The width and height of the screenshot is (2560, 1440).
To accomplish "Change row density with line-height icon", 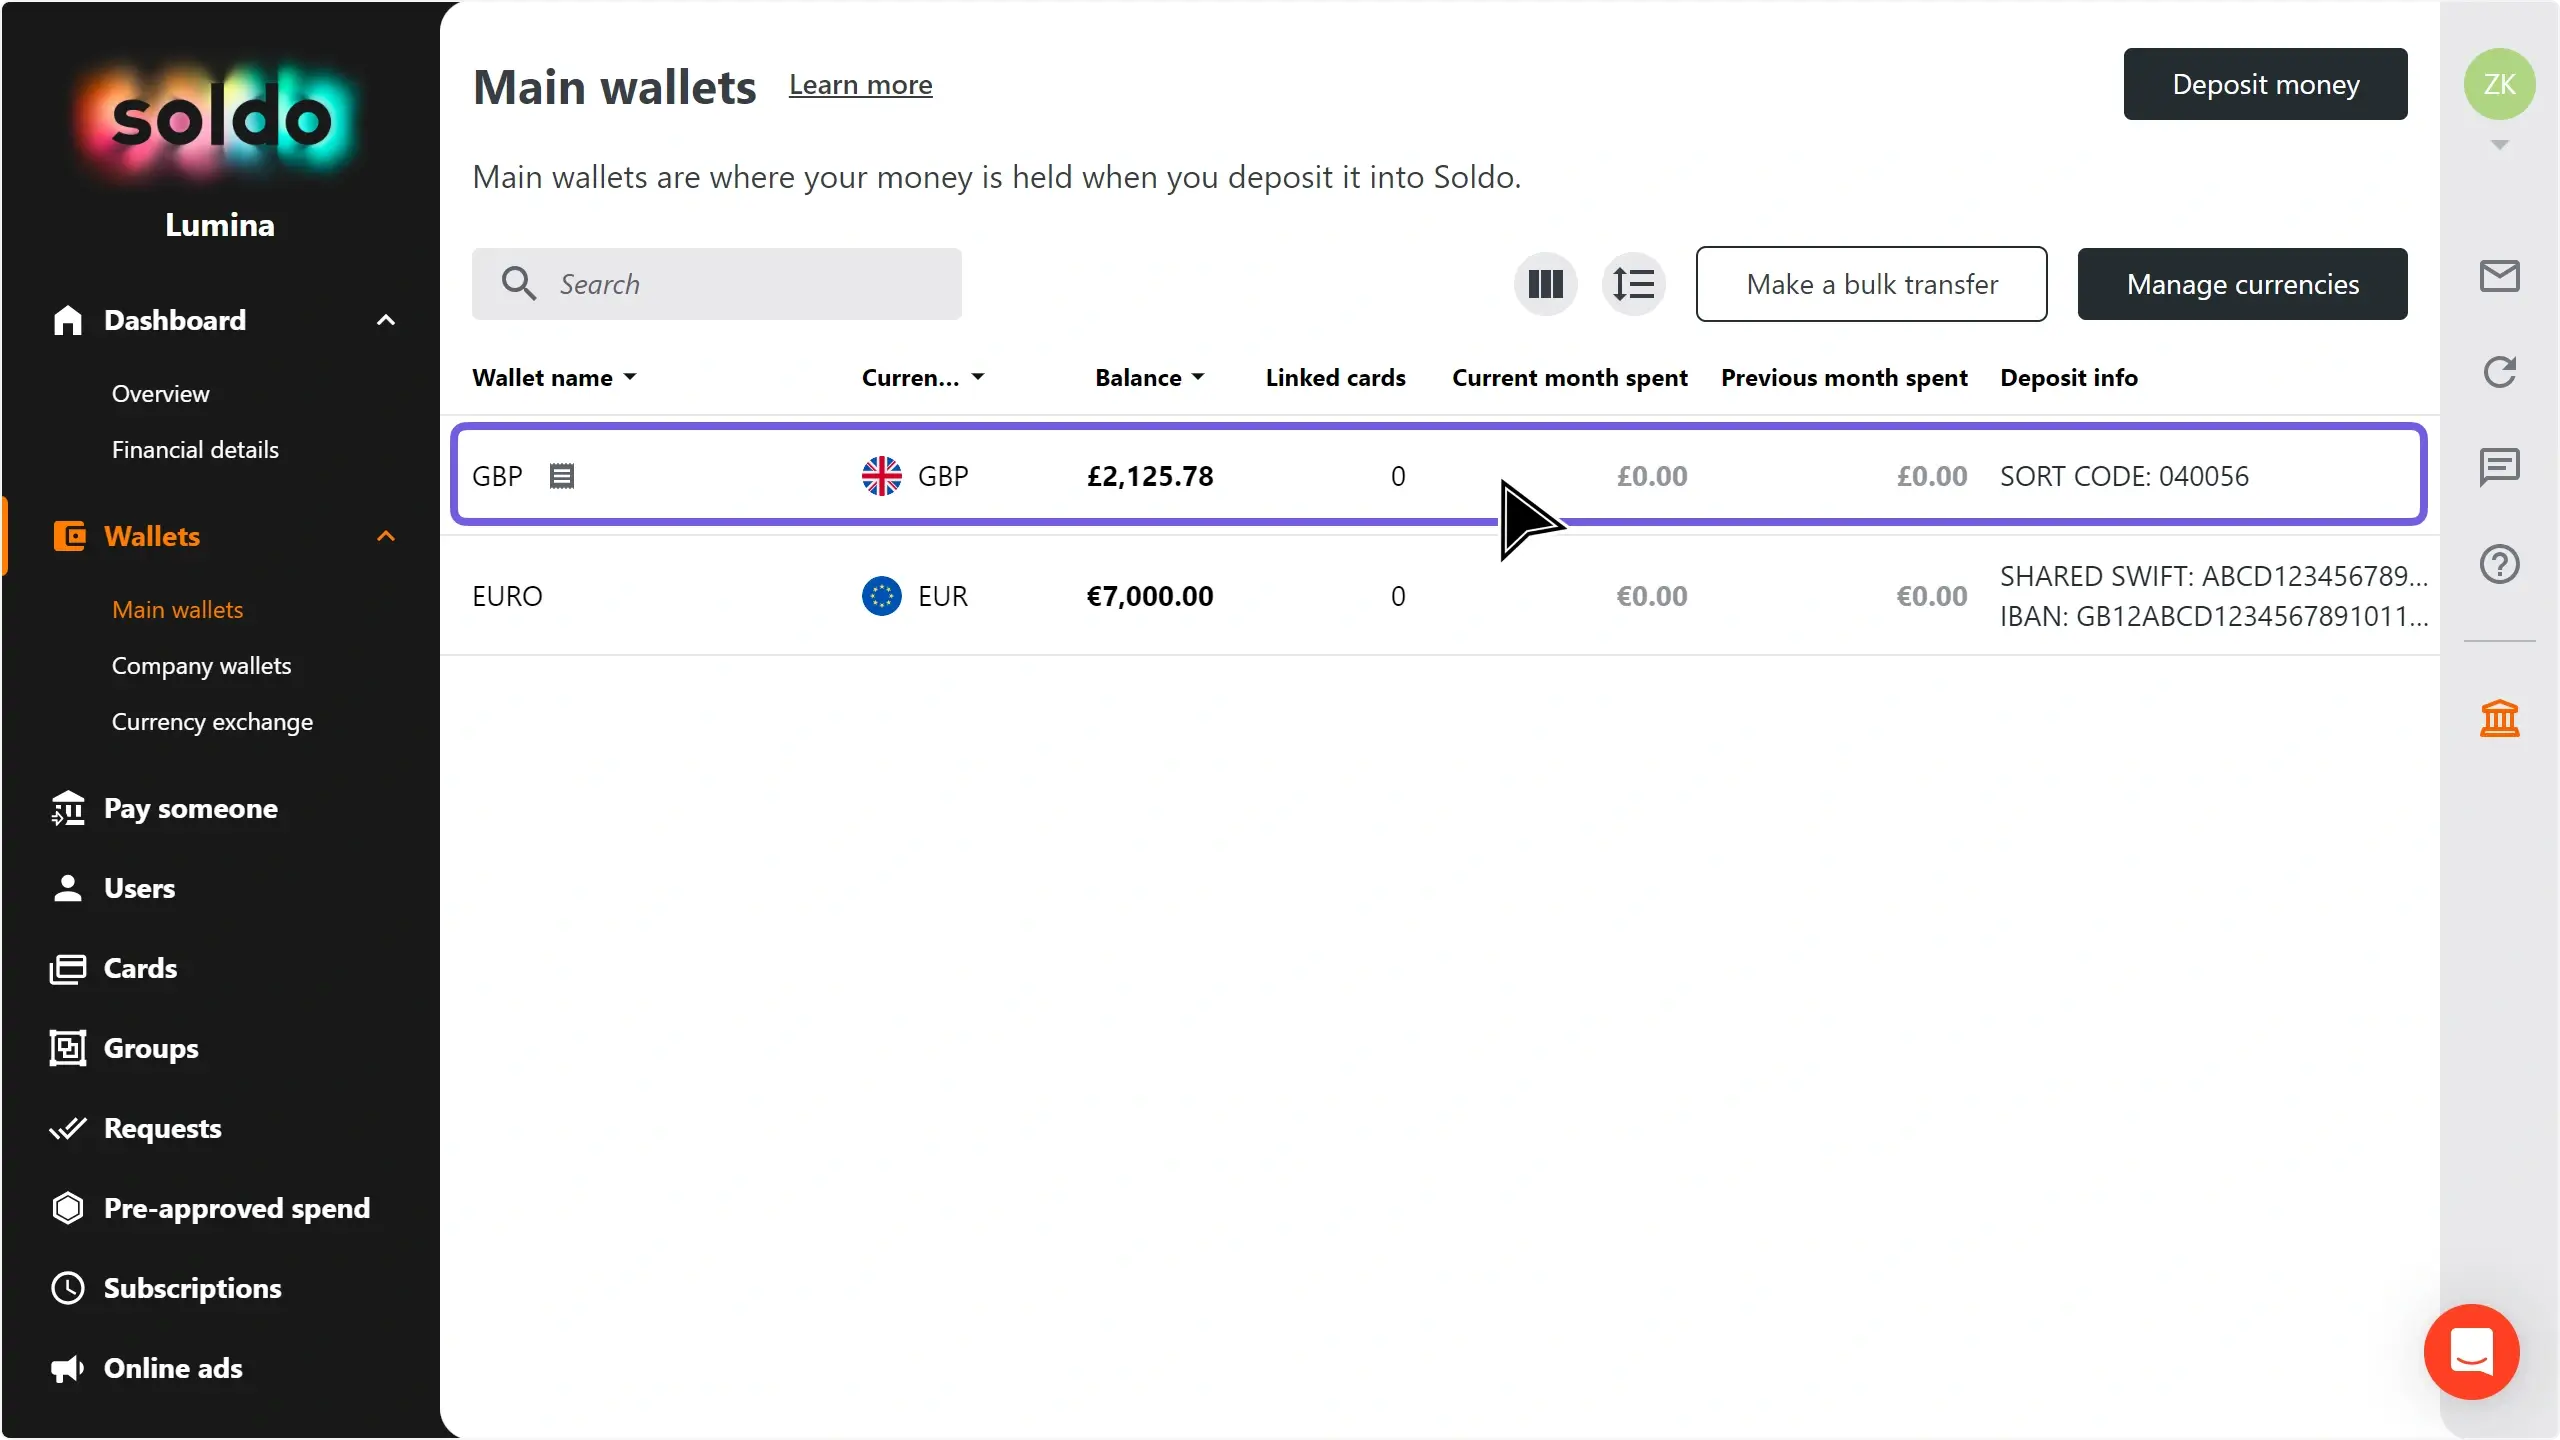I will coord(1633,284).
